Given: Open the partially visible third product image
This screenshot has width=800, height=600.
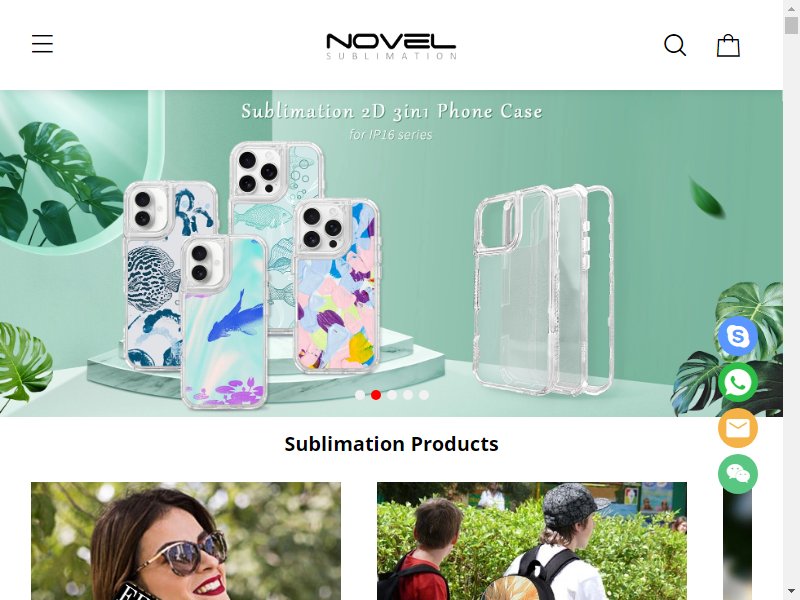Looking at the screenshot, I should click(737, 541).
